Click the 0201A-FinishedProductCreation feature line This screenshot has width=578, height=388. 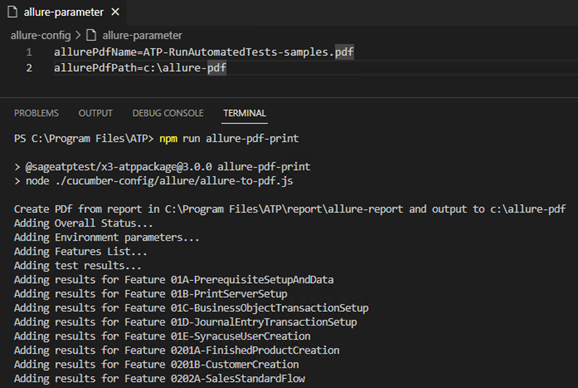pyautogui.click(x=177, y=350)
